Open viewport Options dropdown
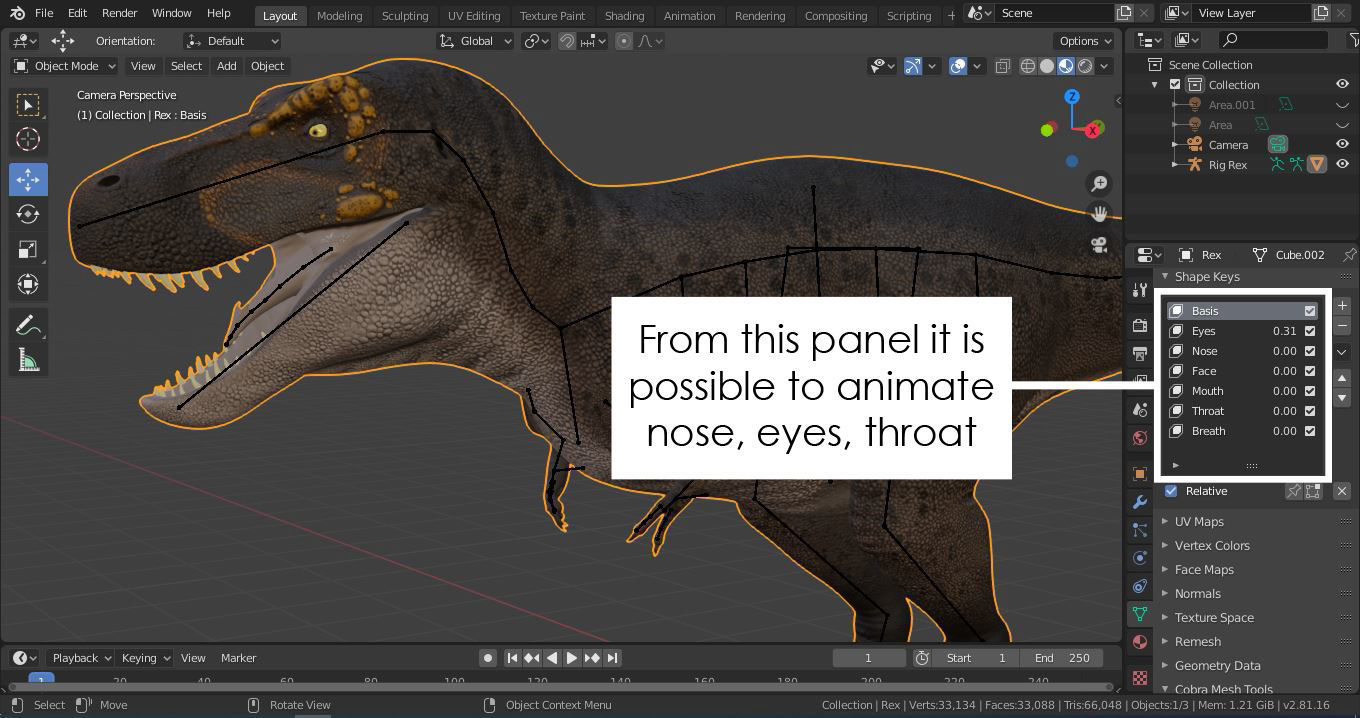 (1084, 41)
